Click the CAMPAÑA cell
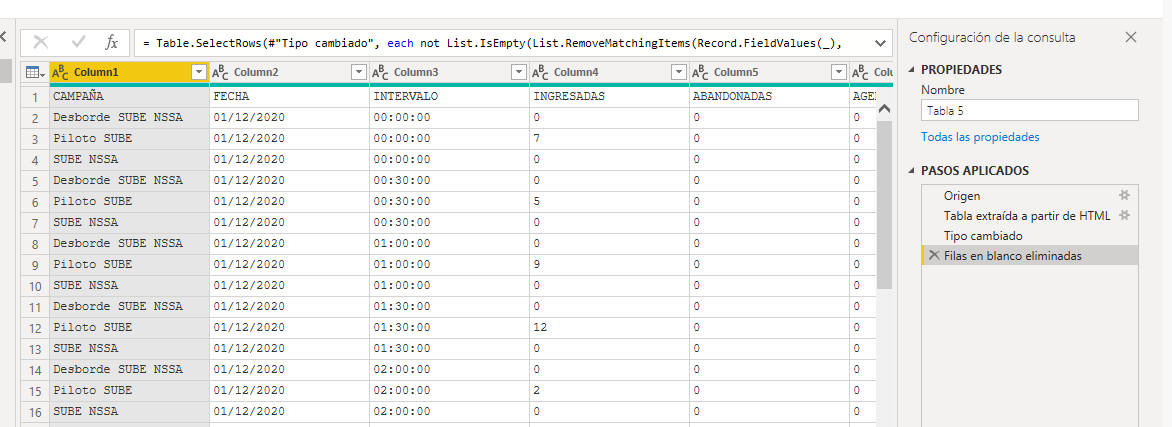The width and height of the screenshot is (1172, 427). click(x=129, y=96)
